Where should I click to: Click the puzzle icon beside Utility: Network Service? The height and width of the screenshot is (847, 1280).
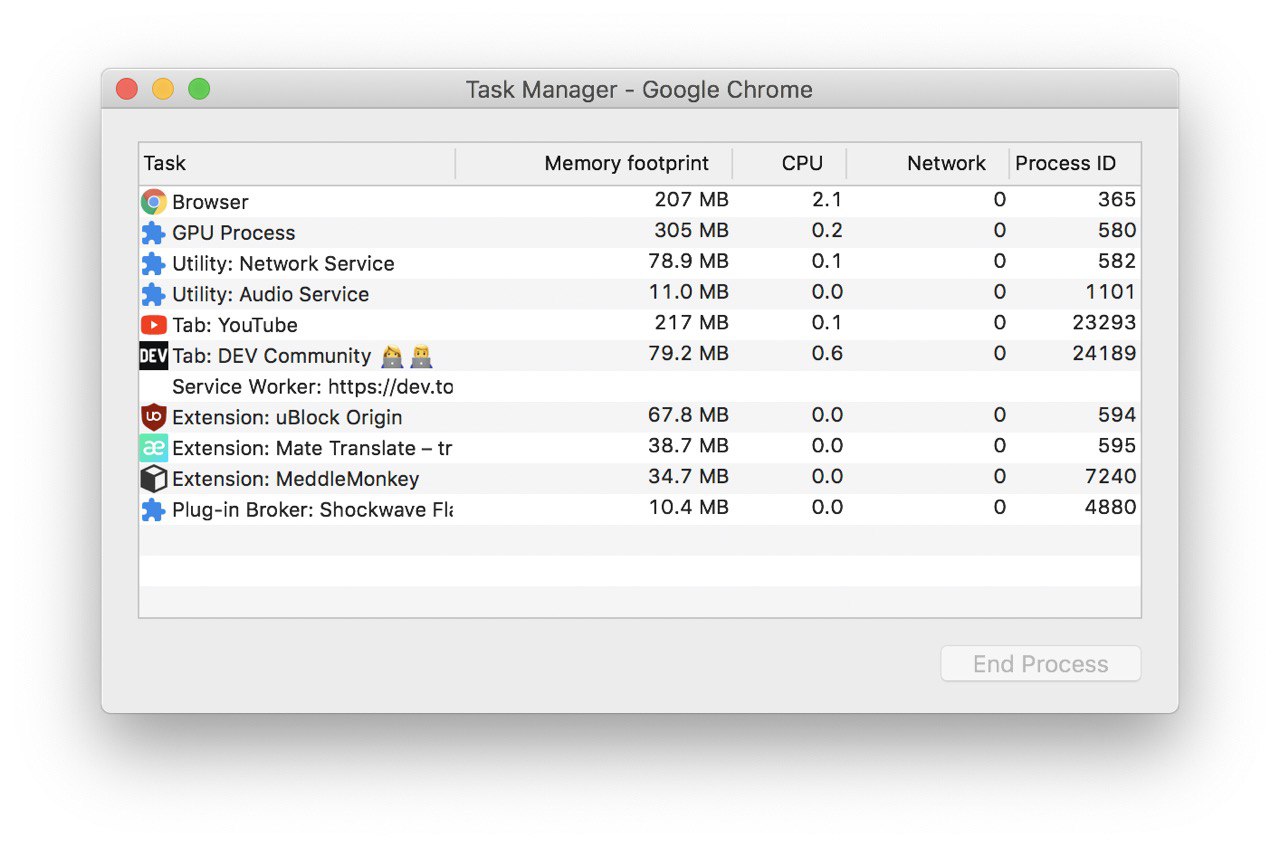[153, 264]
